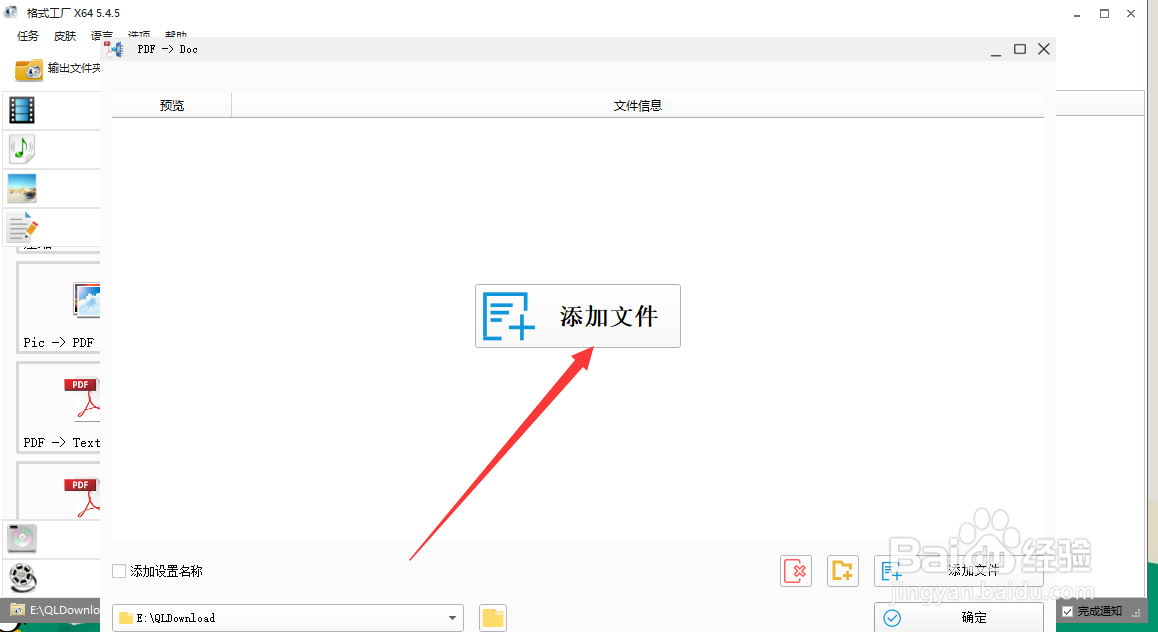The image size is (1158, 632).
Task: Click the add folder icon near bottom
Action: [x=842, y=571]
